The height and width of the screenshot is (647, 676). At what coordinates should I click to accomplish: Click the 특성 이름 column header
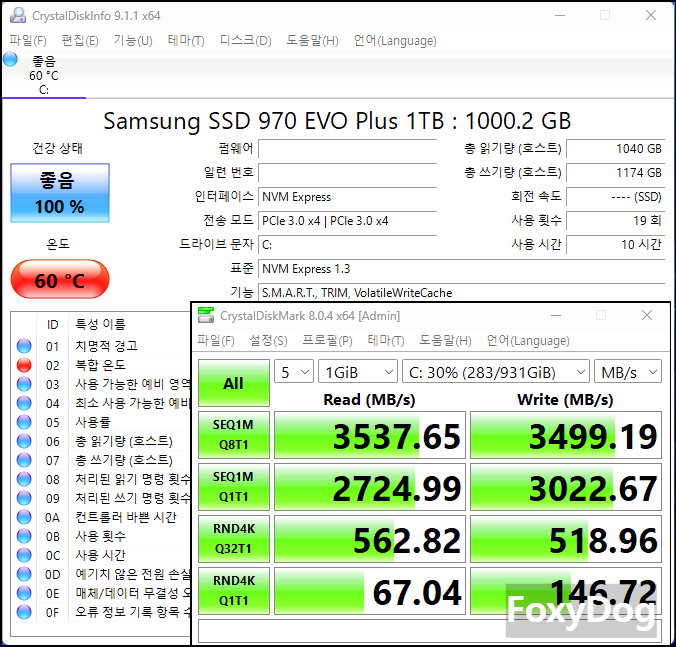pos(100,324)
